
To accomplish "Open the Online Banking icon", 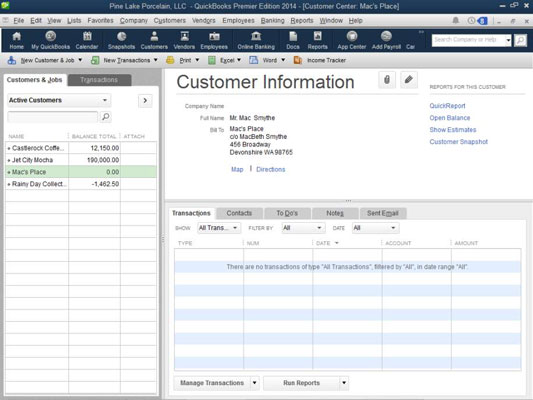I will point(256,40).
